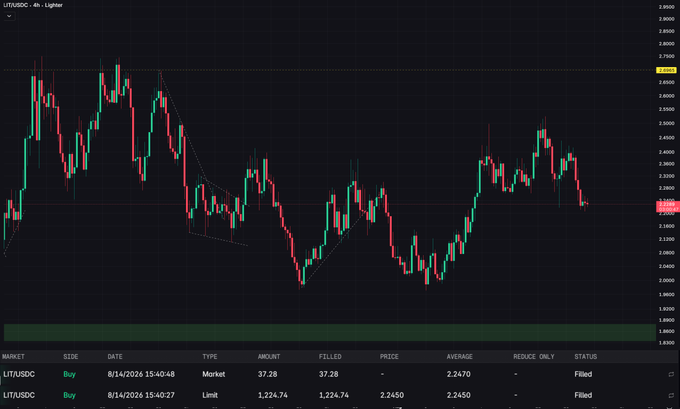Image resolution: width=680 pixels, height=409 pixels.
Task: Click the Market order type cell
Action: pyautogui.click(x=213, y=374)
